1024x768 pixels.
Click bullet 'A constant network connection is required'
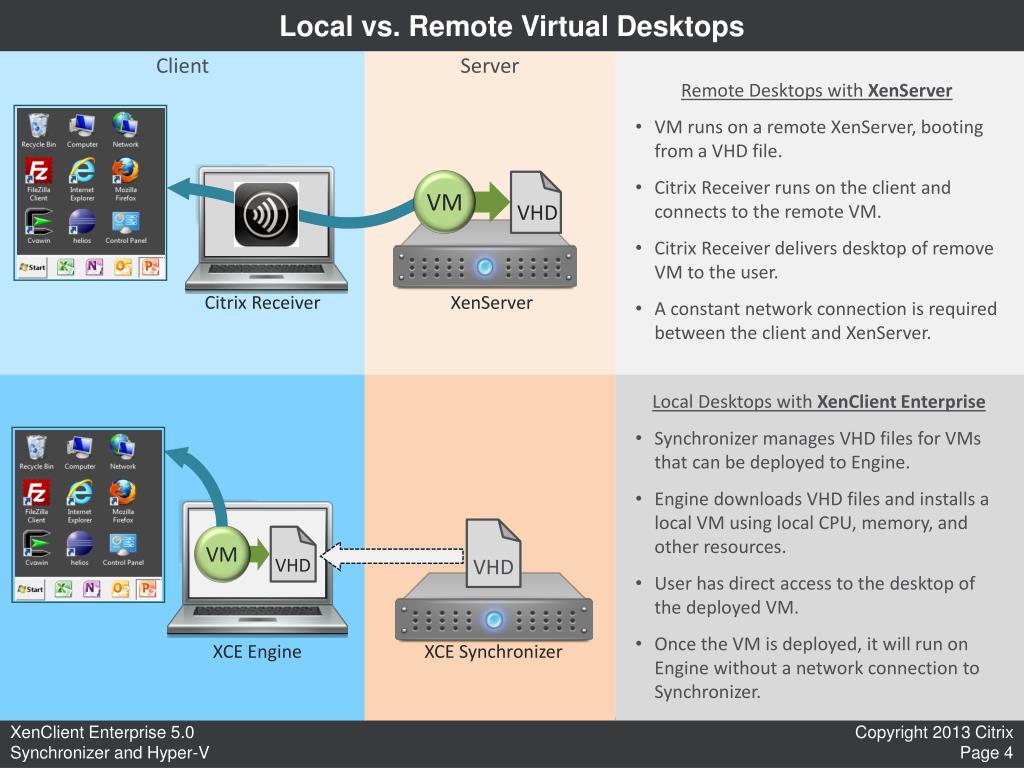[825, 321]
